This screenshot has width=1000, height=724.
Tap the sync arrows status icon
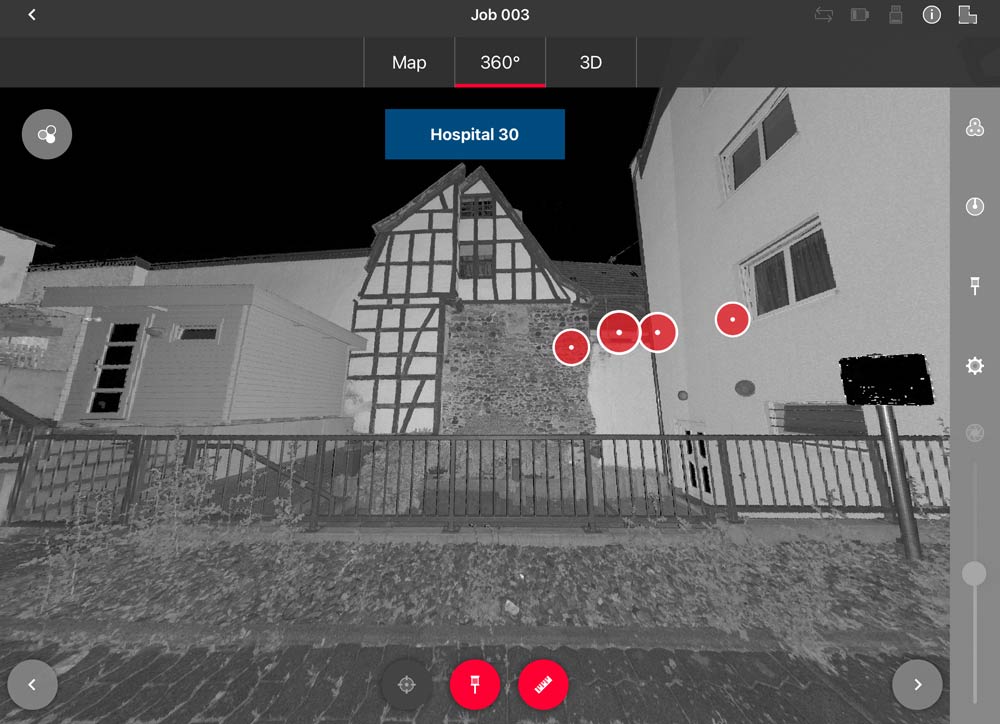[x=823, y=15]
